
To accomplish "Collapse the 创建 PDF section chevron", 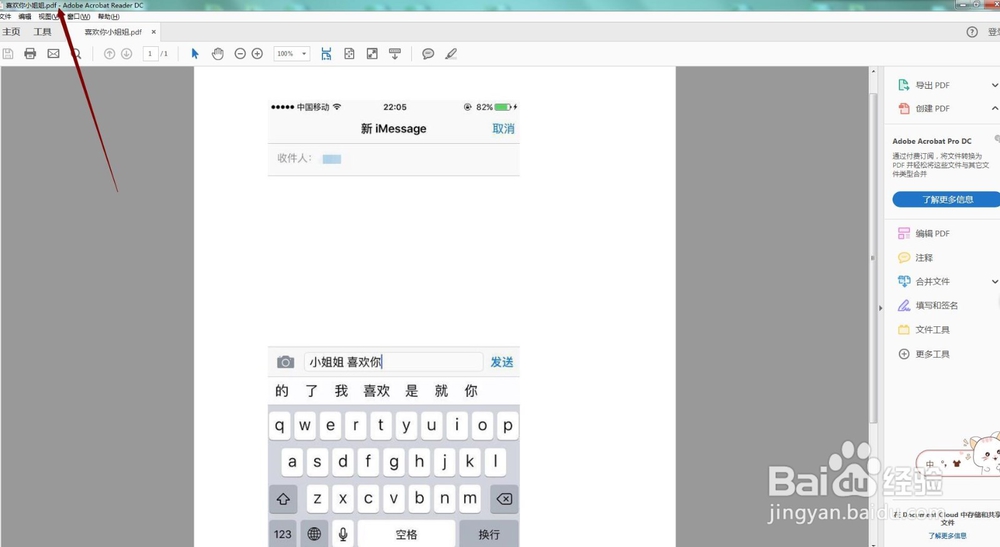I will (994, 109).
